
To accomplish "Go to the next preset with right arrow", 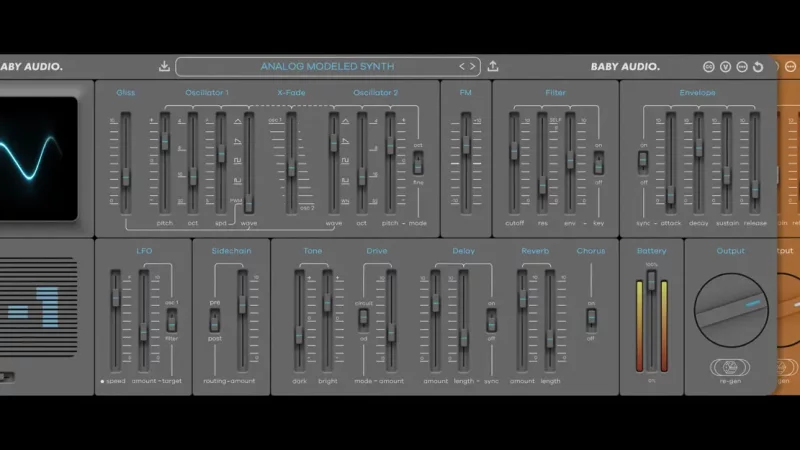I will 473,67.
